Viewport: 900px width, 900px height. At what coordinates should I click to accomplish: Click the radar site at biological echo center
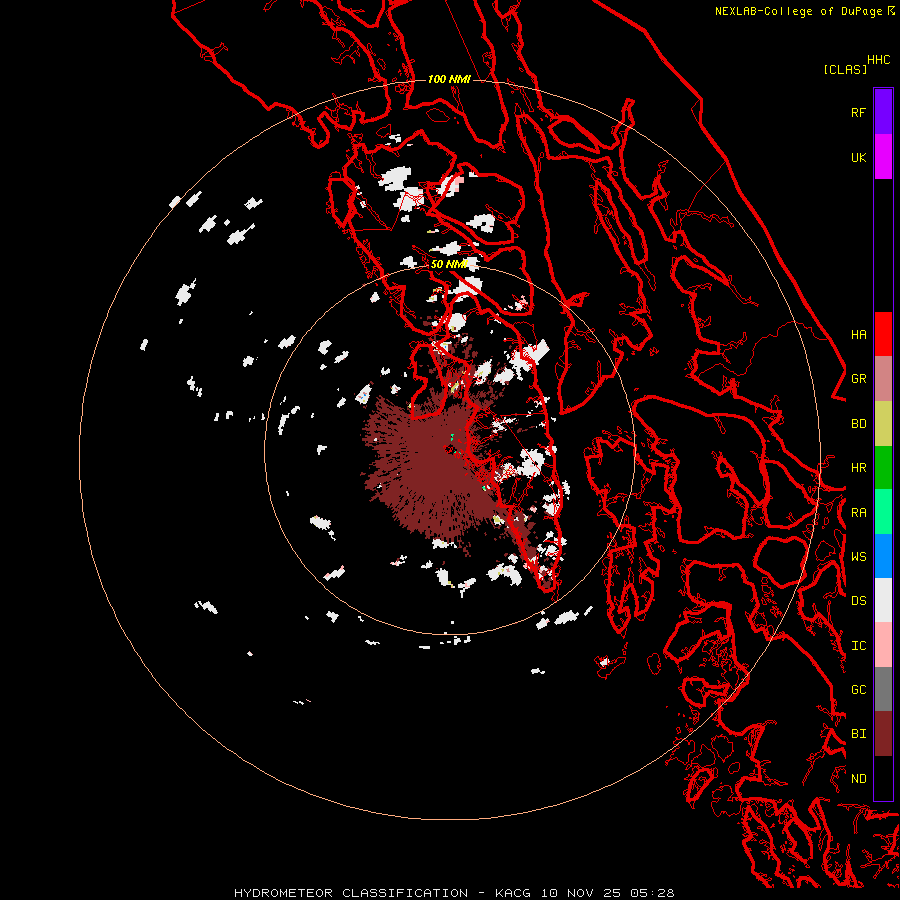coord(449,449)
